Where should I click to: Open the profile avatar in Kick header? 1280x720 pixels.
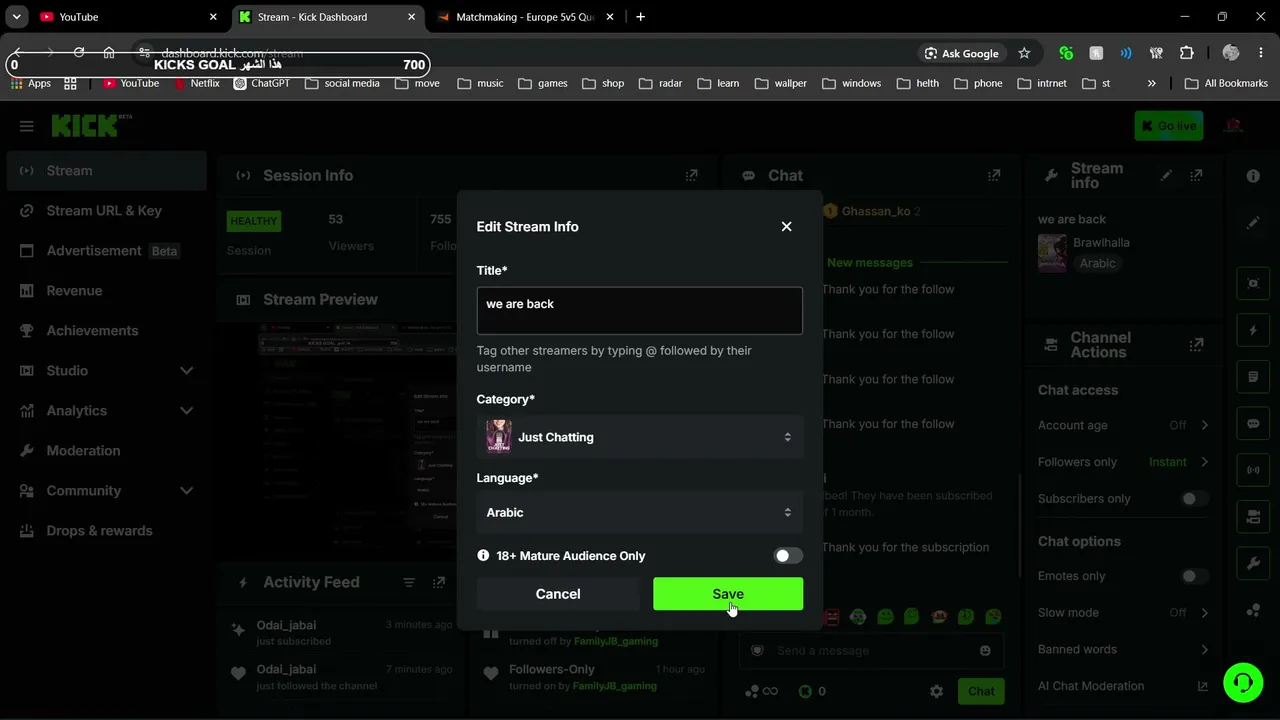click(x=1234, y=126)
